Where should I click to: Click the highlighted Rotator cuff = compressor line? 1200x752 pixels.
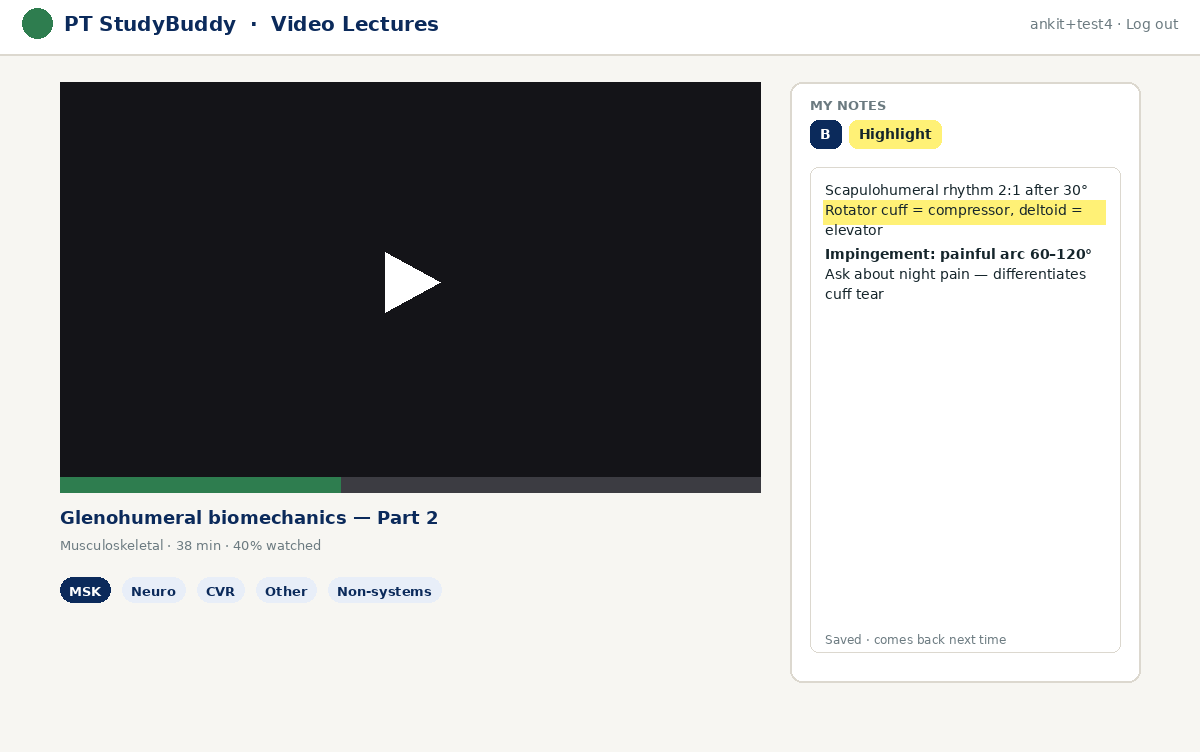[964, 211]
